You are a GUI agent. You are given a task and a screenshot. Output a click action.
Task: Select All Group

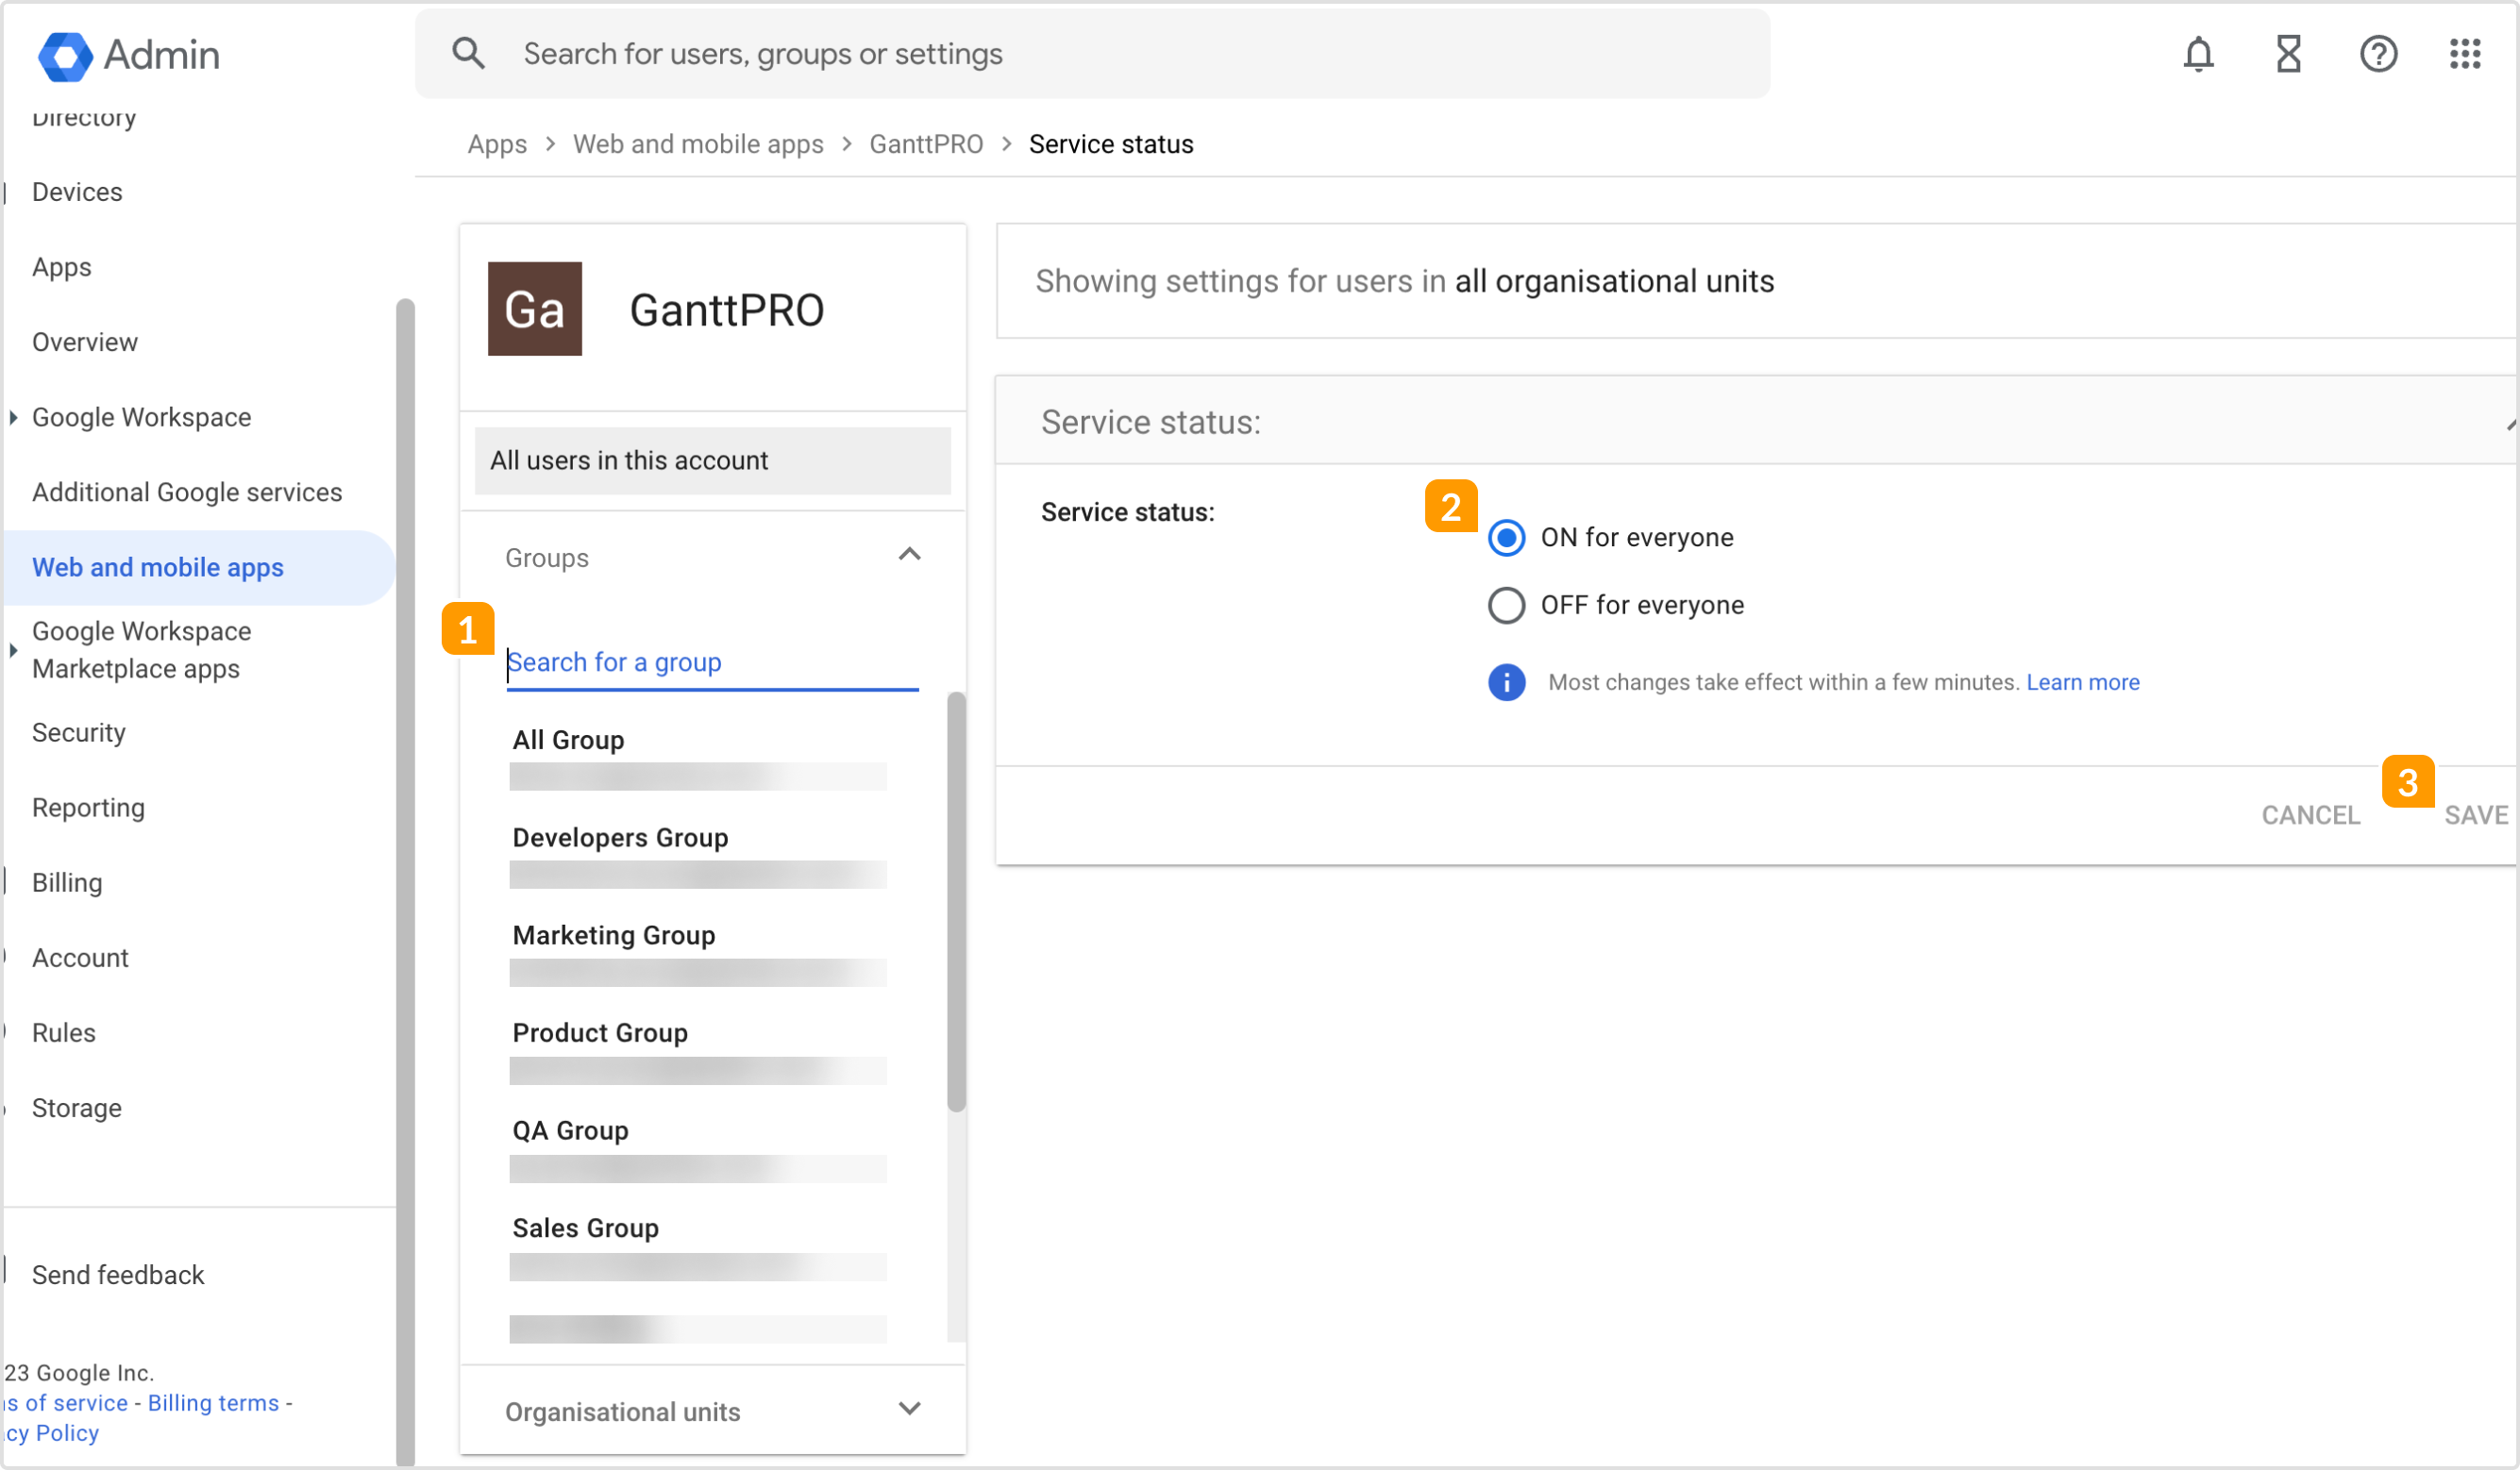tap(698, 758)
